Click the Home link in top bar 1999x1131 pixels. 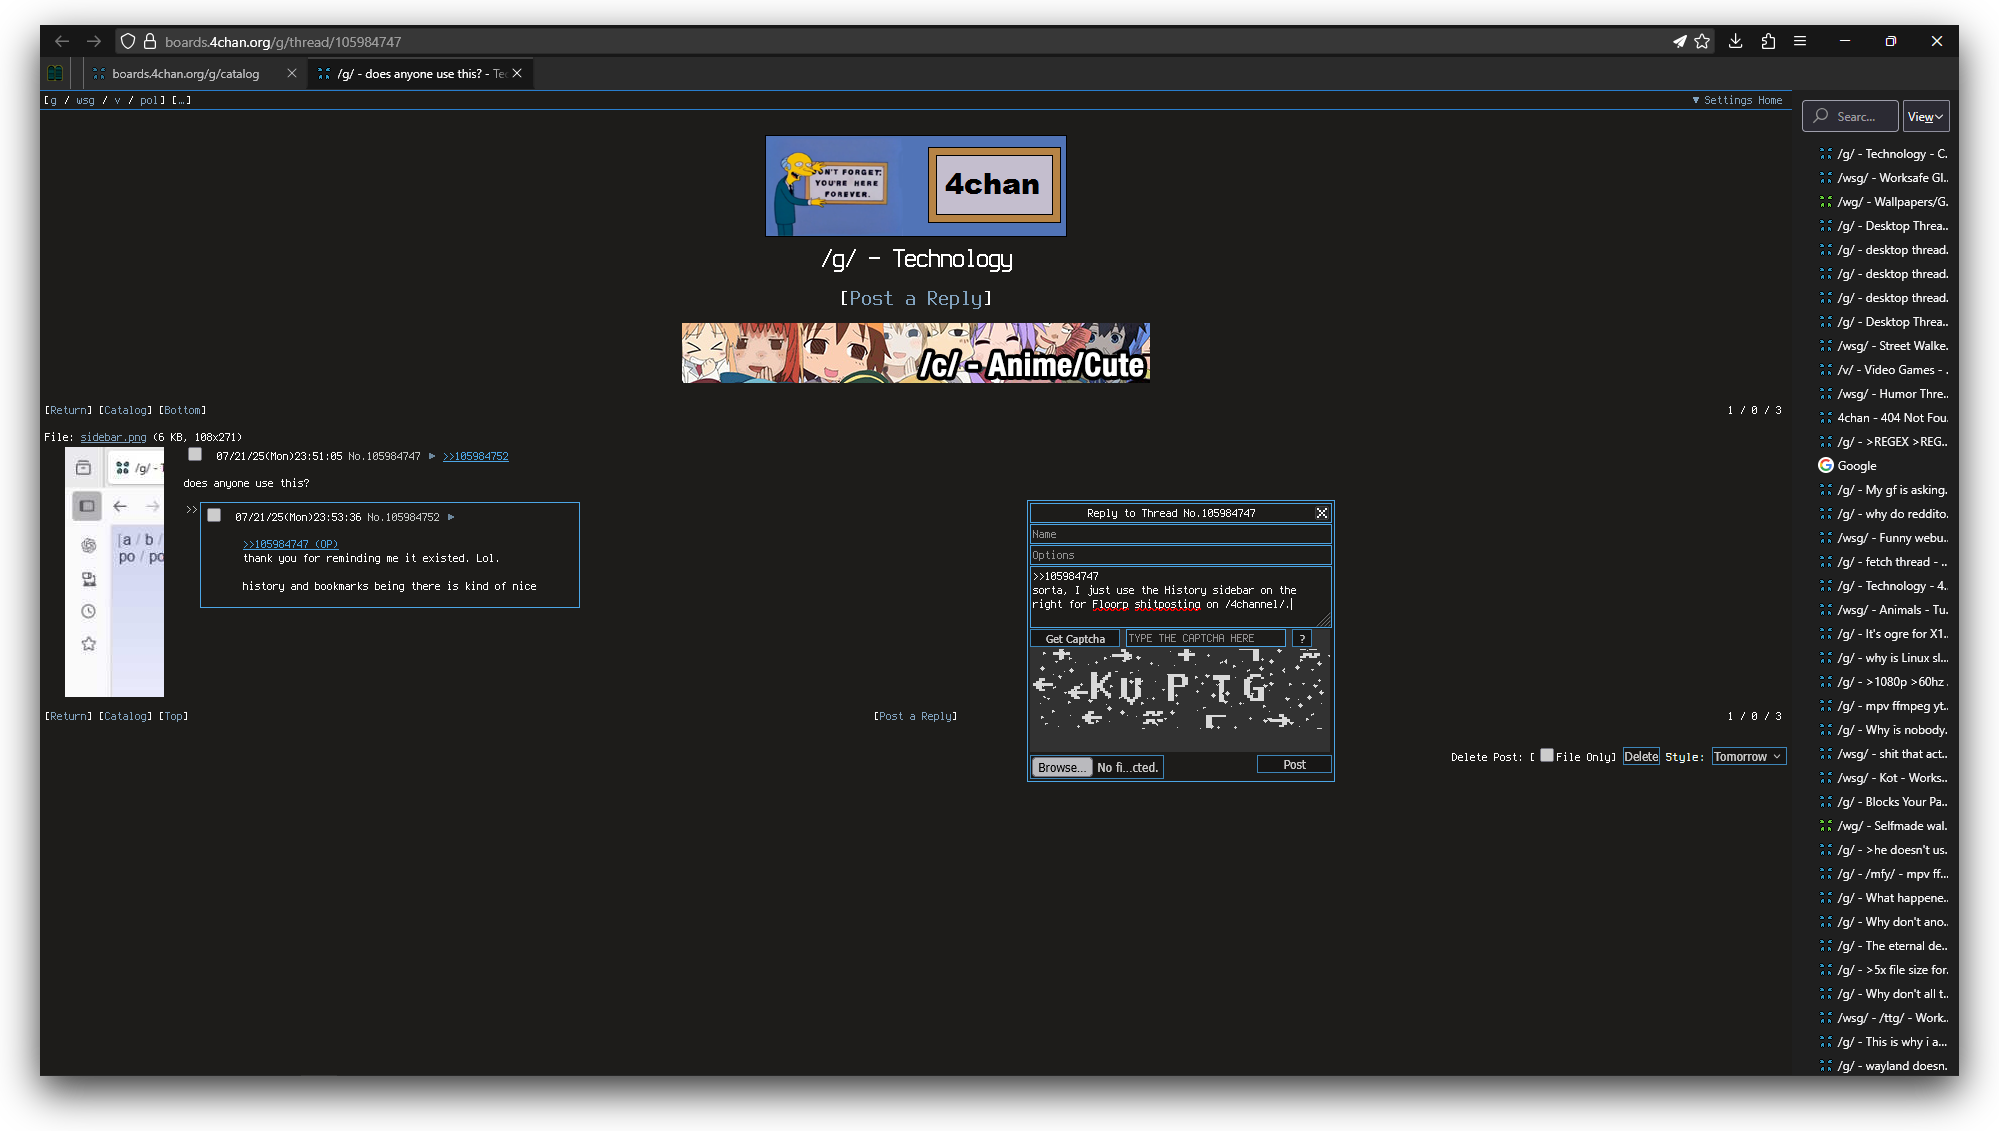1770,100
